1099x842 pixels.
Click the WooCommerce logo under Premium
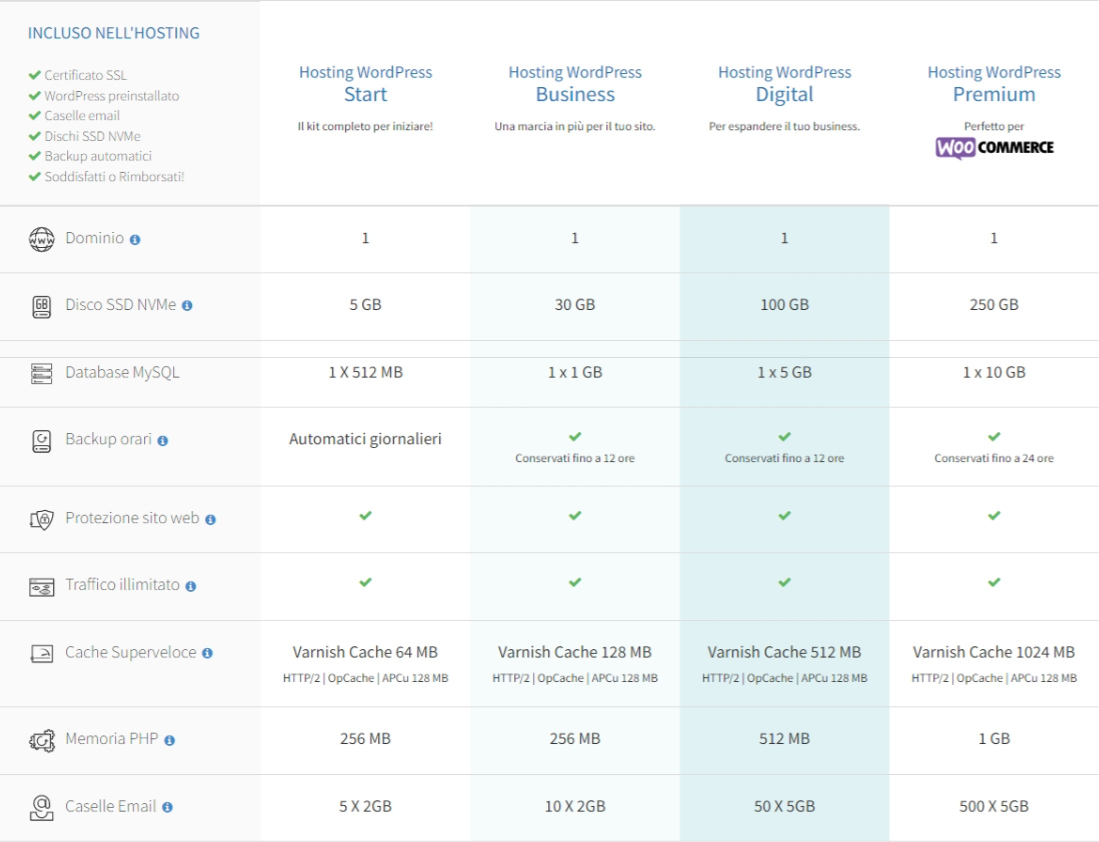[994, 147]
